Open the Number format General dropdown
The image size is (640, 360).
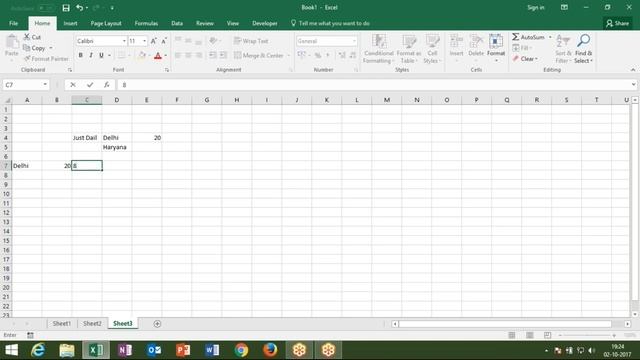pyautogui.click(x=353, y=41)
